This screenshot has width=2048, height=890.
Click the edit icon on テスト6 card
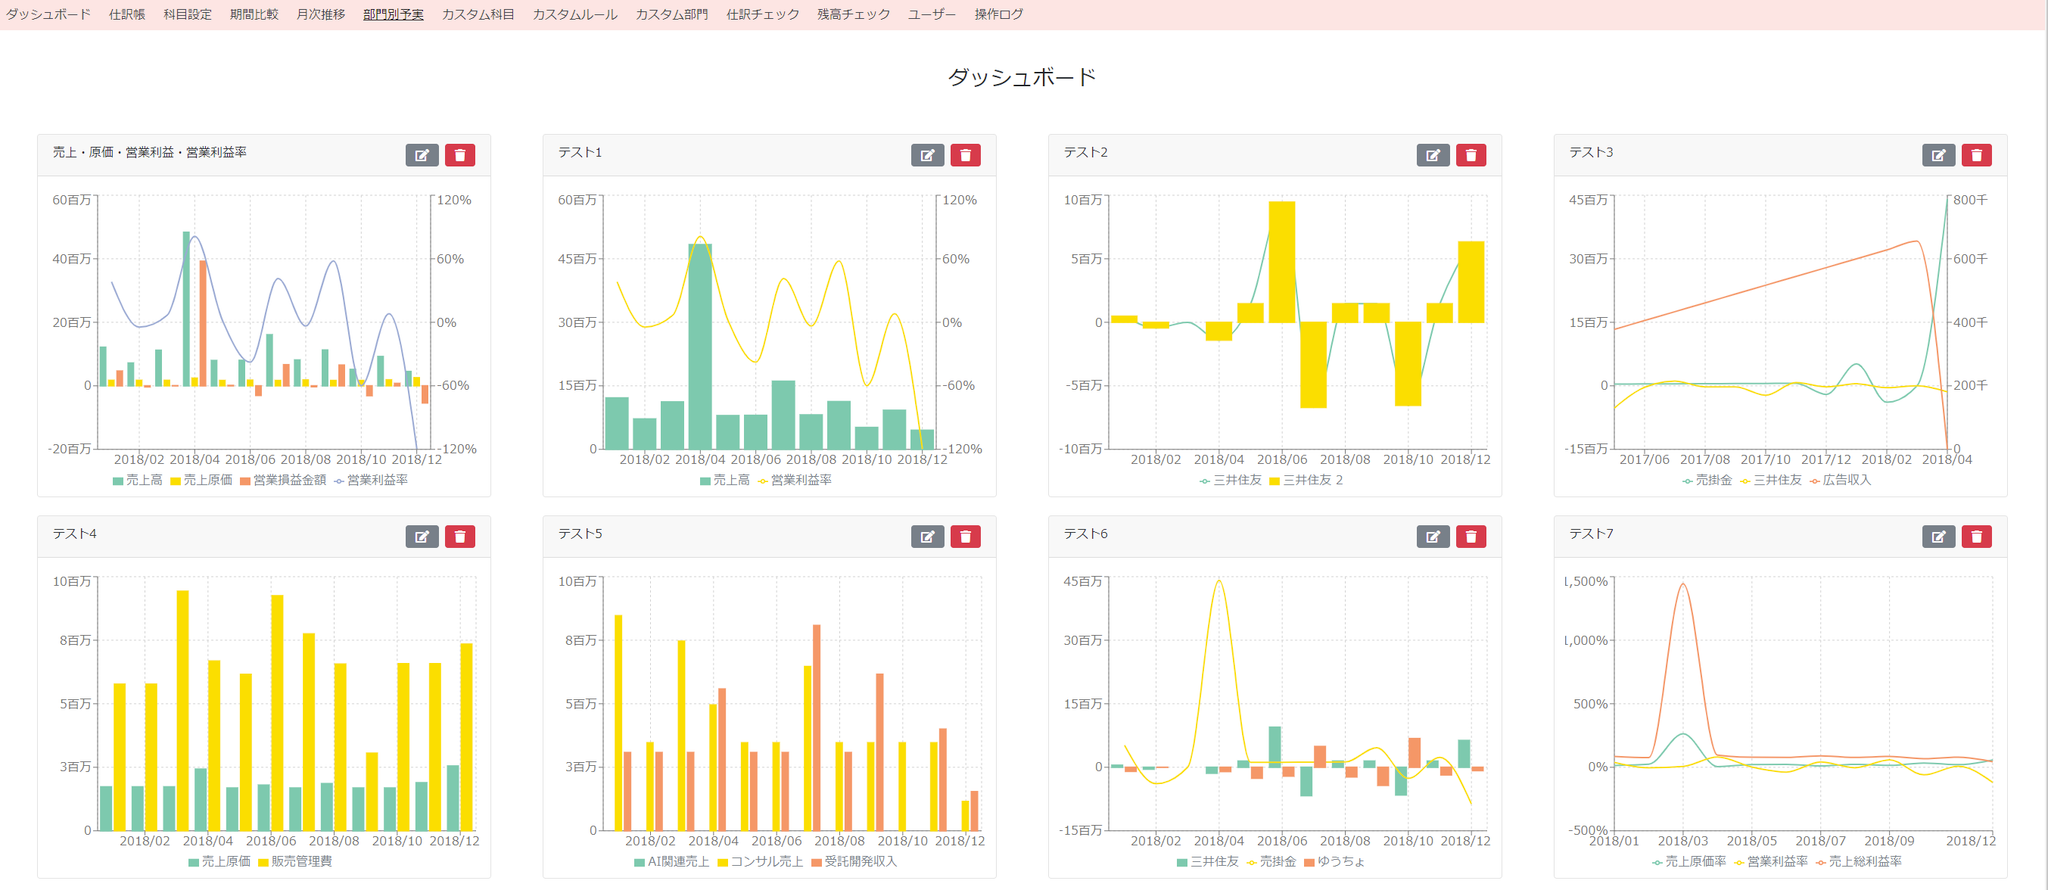(1433, 537)
